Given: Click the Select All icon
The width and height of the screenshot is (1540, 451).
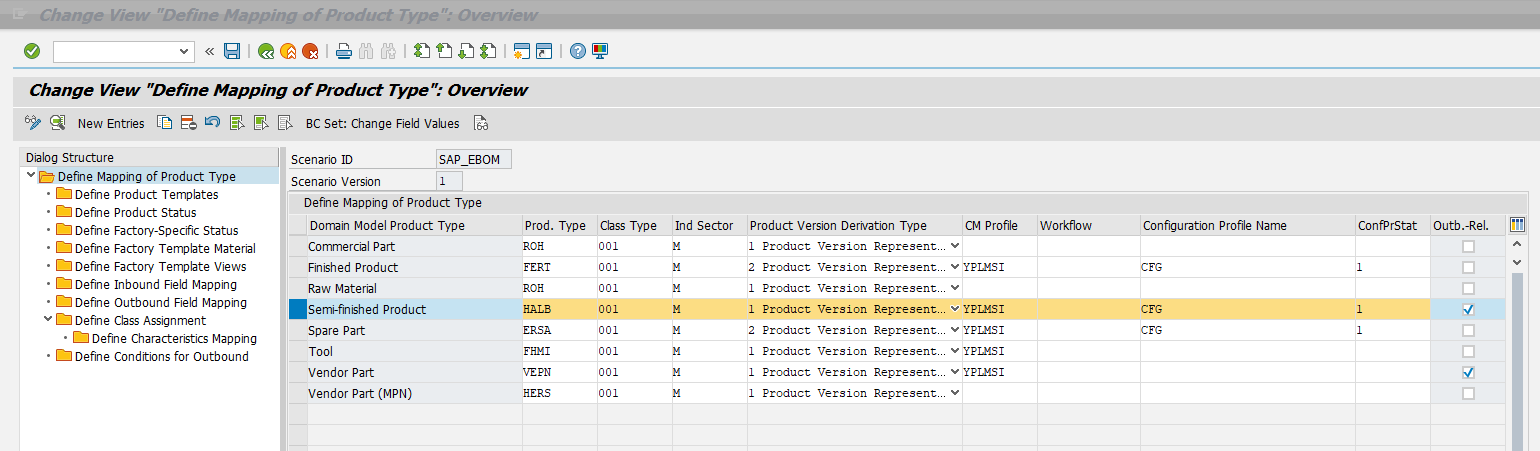Looking at the screenshot, I should coord(237,123).
